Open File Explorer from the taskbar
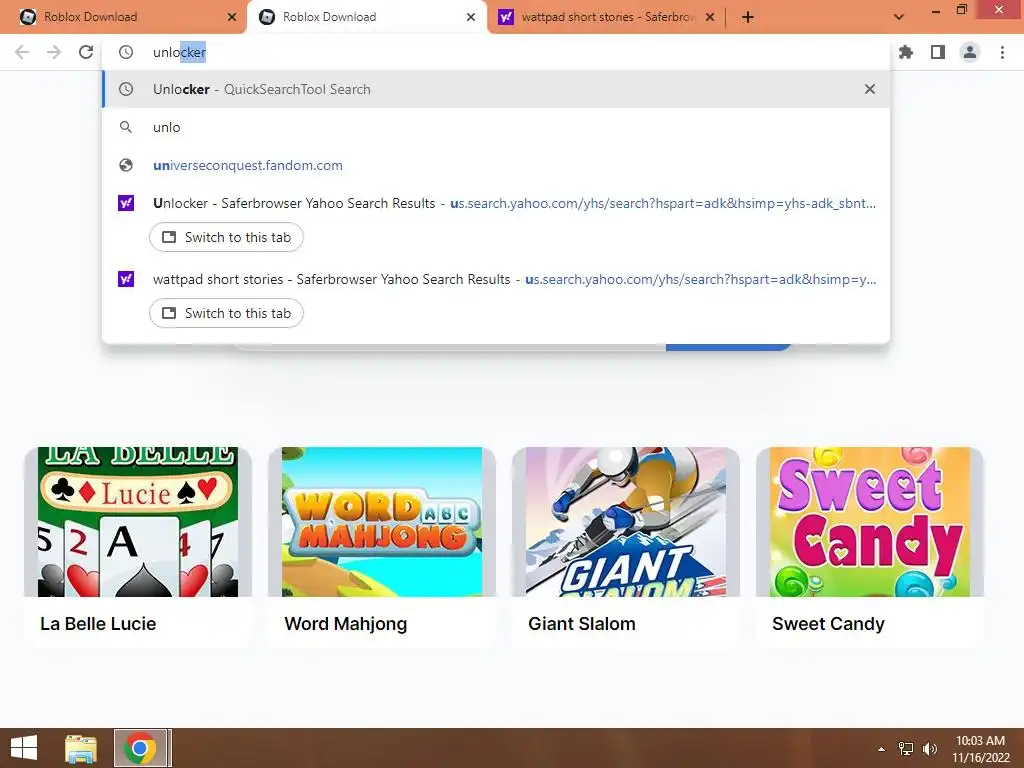The height and width of the screenshot is (768, 1024). point(81,748)
